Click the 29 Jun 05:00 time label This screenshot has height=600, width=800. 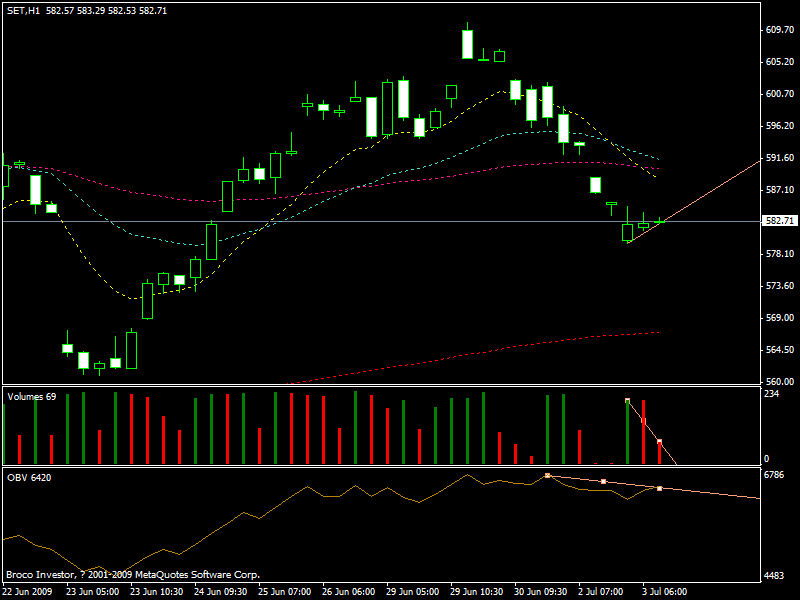coord(412,592)
